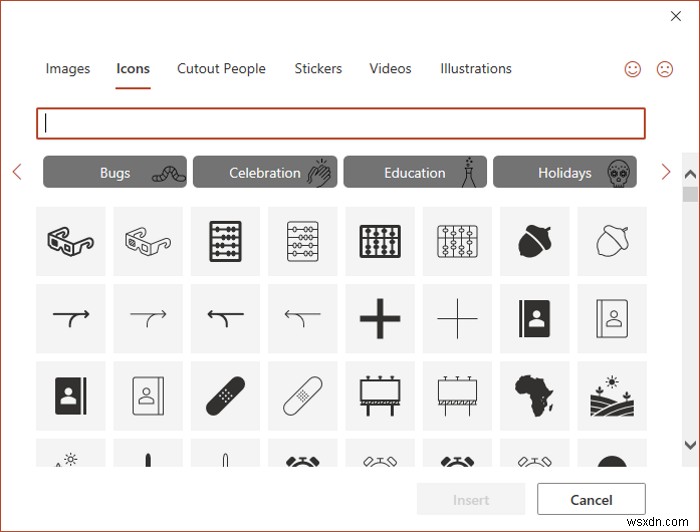Choose the farm field with sun icon
700x532 pixels.
click(612, 396)
